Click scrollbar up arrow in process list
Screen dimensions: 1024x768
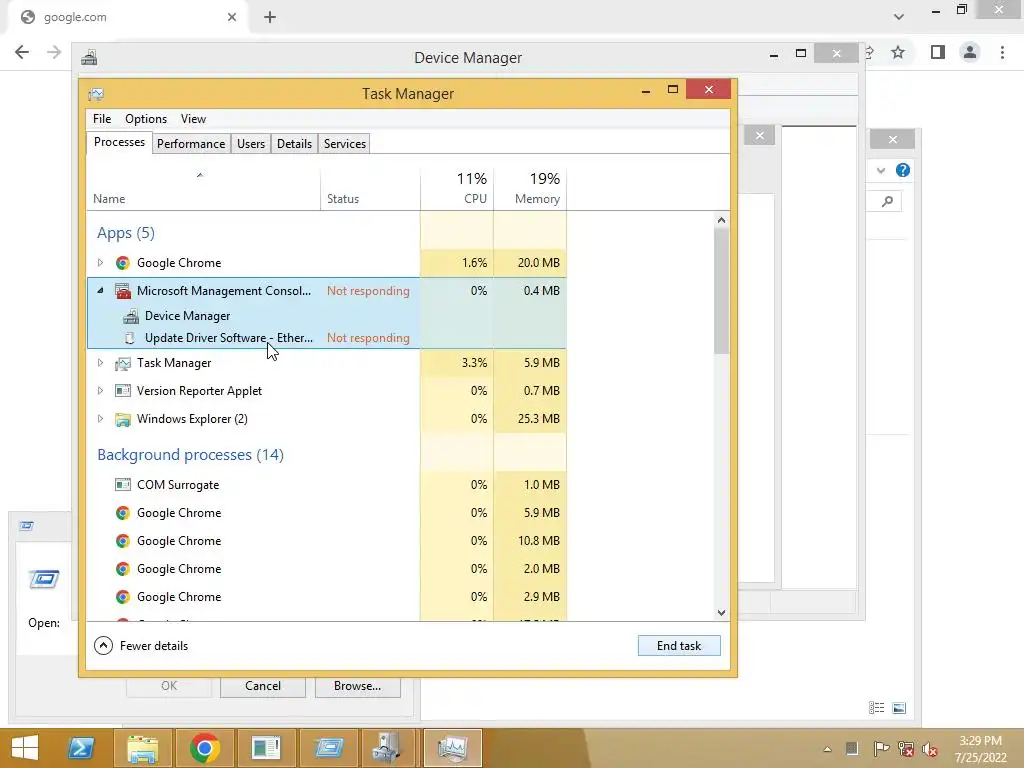[721, 220]
